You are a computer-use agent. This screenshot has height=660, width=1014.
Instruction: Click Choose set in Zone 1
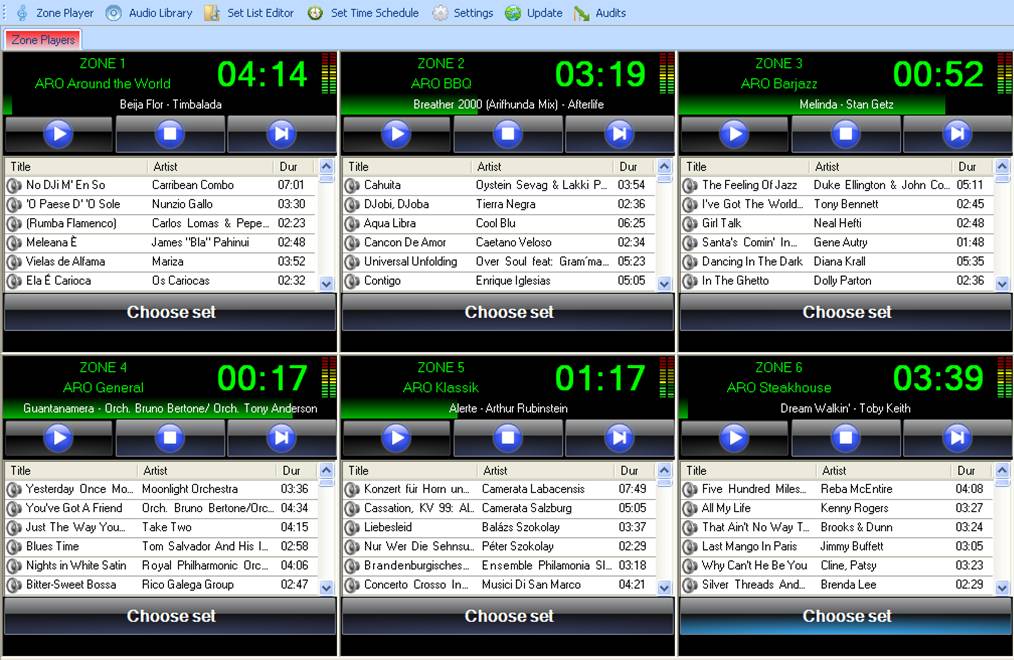pyautogui.click(x=170, y=312)
